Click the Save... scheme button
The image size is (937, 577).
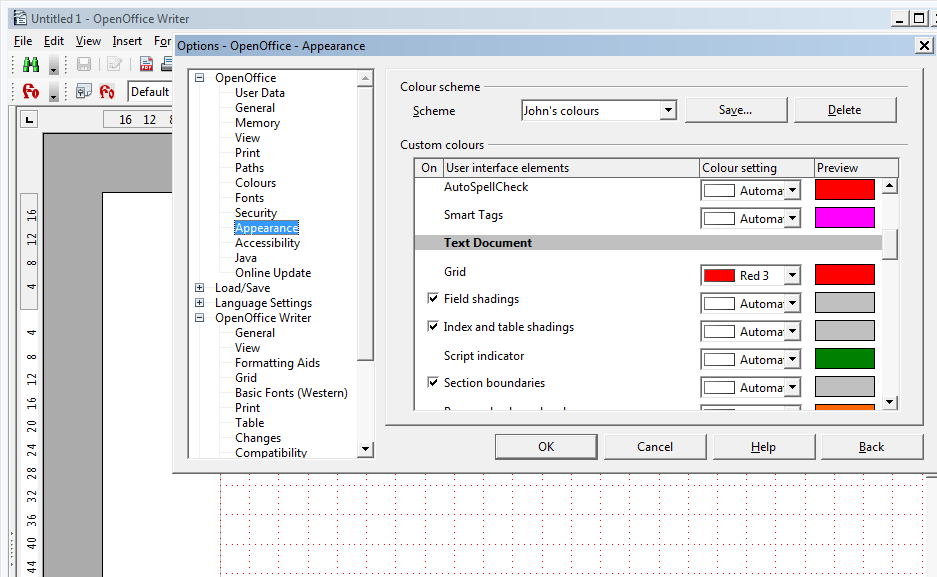735,110
